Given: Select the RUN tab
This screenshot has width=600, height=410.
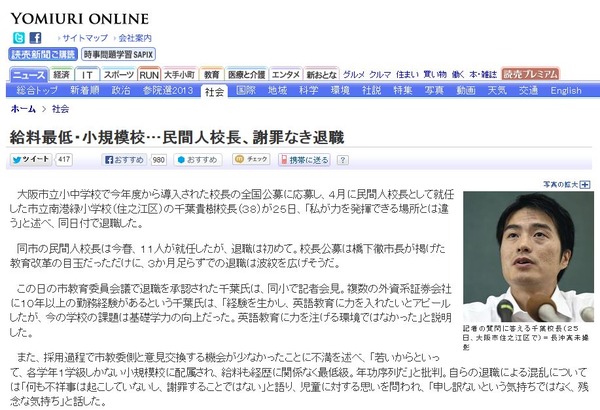Looking at the screenshot, I should click(149, 74).
